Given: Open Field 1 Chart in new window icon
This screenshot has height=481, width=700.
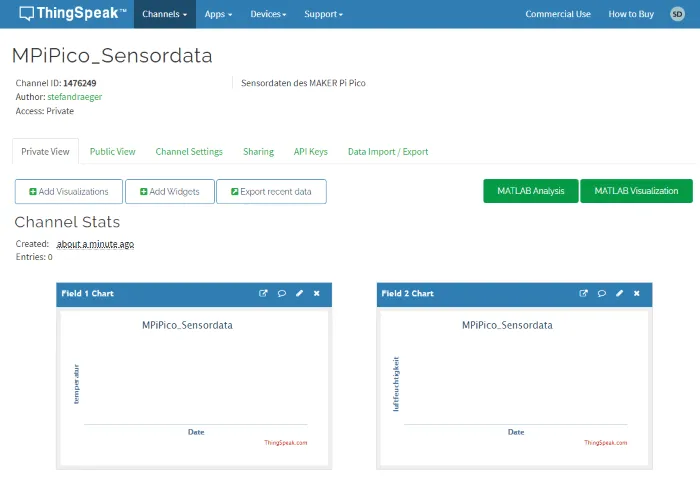Looking at the screenshot, I should pyautogui.click(x=263, y=294).
